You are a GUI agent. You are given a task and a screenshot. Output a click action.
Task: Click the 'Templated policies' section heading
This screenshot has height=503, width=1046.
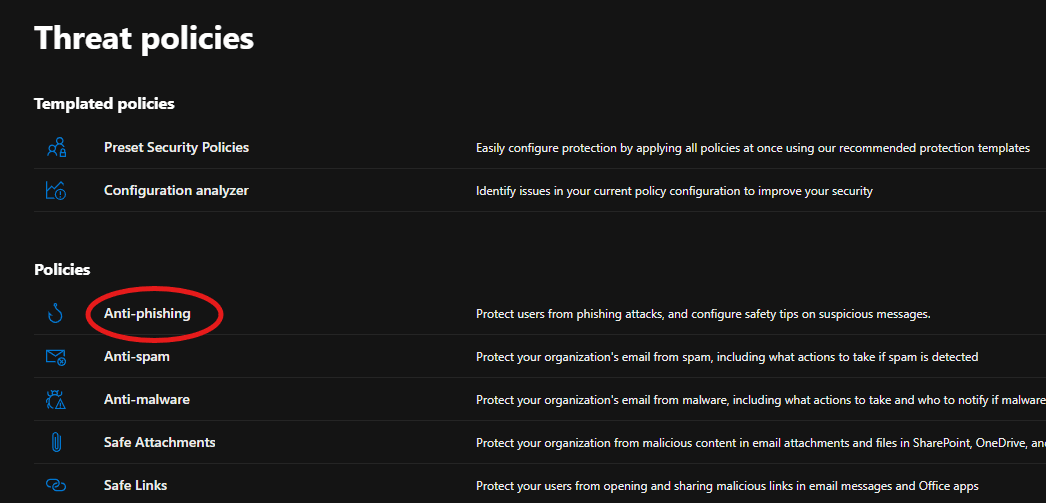[x=104, y=104]
